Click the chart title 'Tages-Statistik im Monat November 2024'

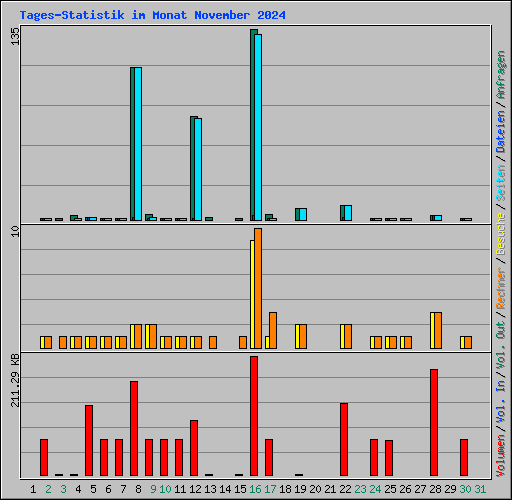click(153, 15)
